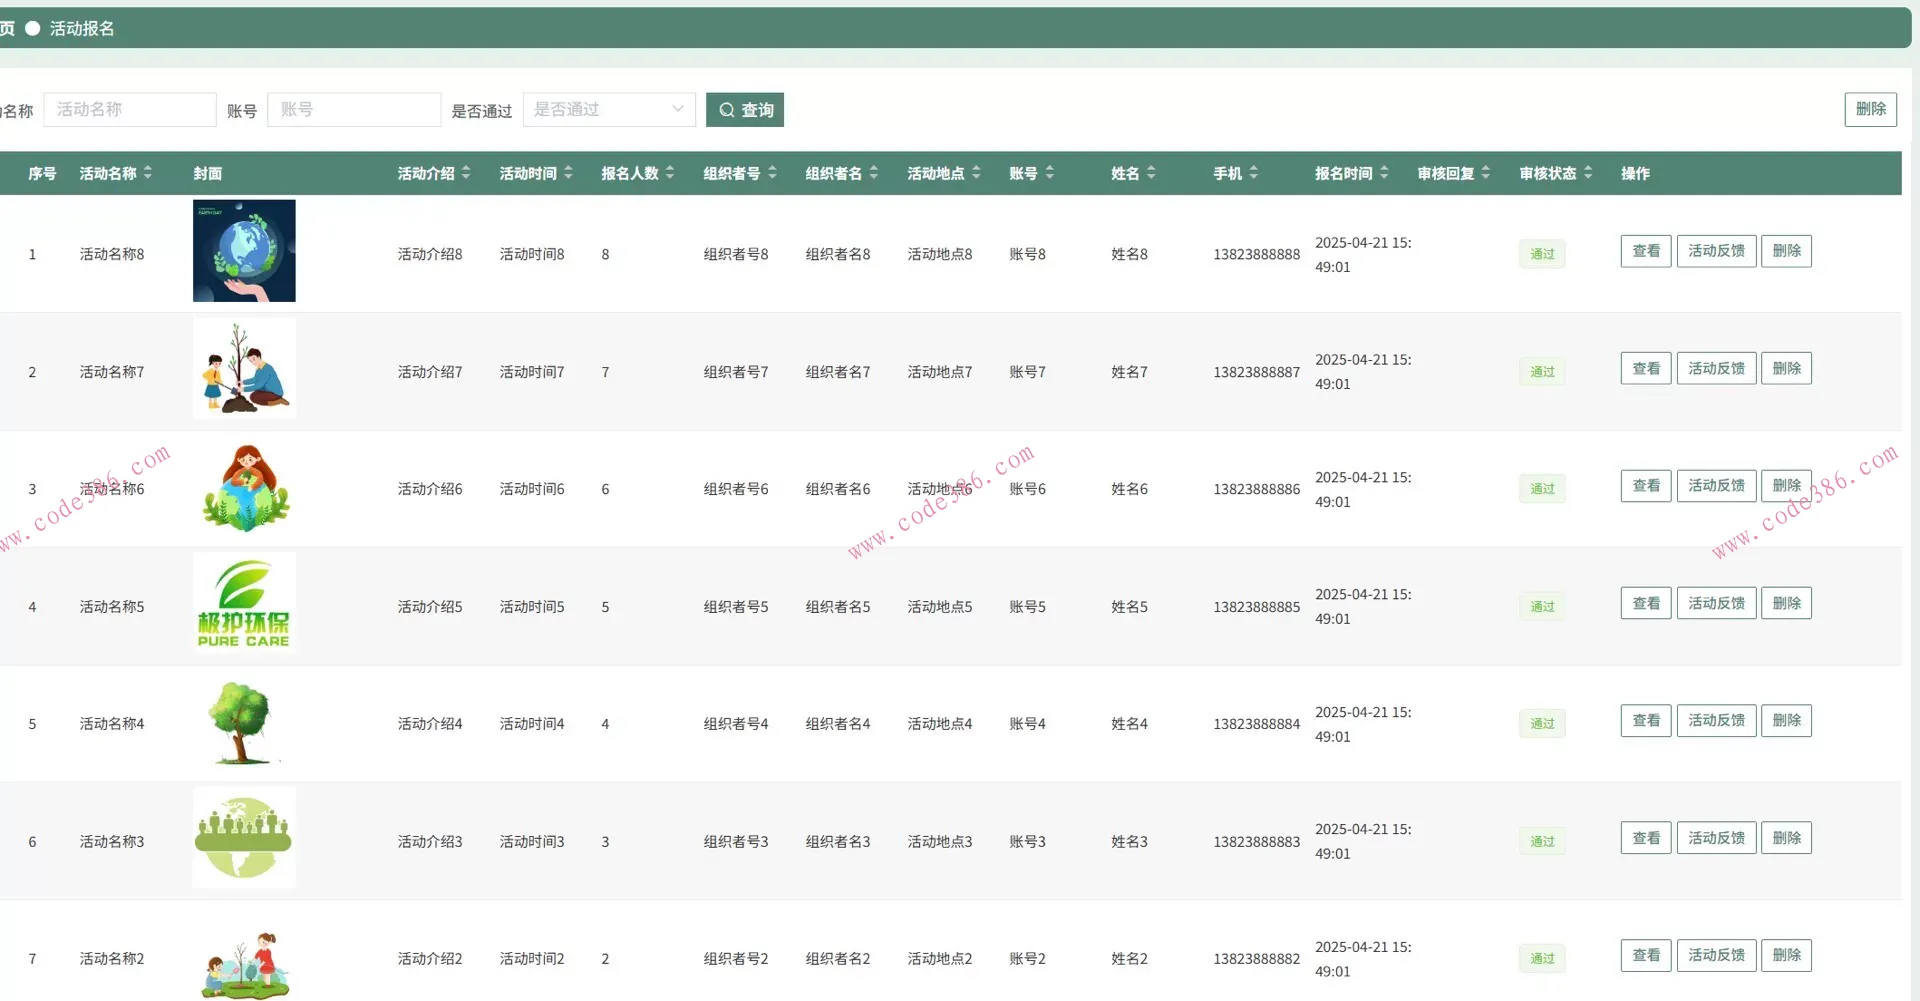Select 活动报名 breadcrumb item
The width and height of the screenshot is (1920, 1001).
[x=82, y=29]
